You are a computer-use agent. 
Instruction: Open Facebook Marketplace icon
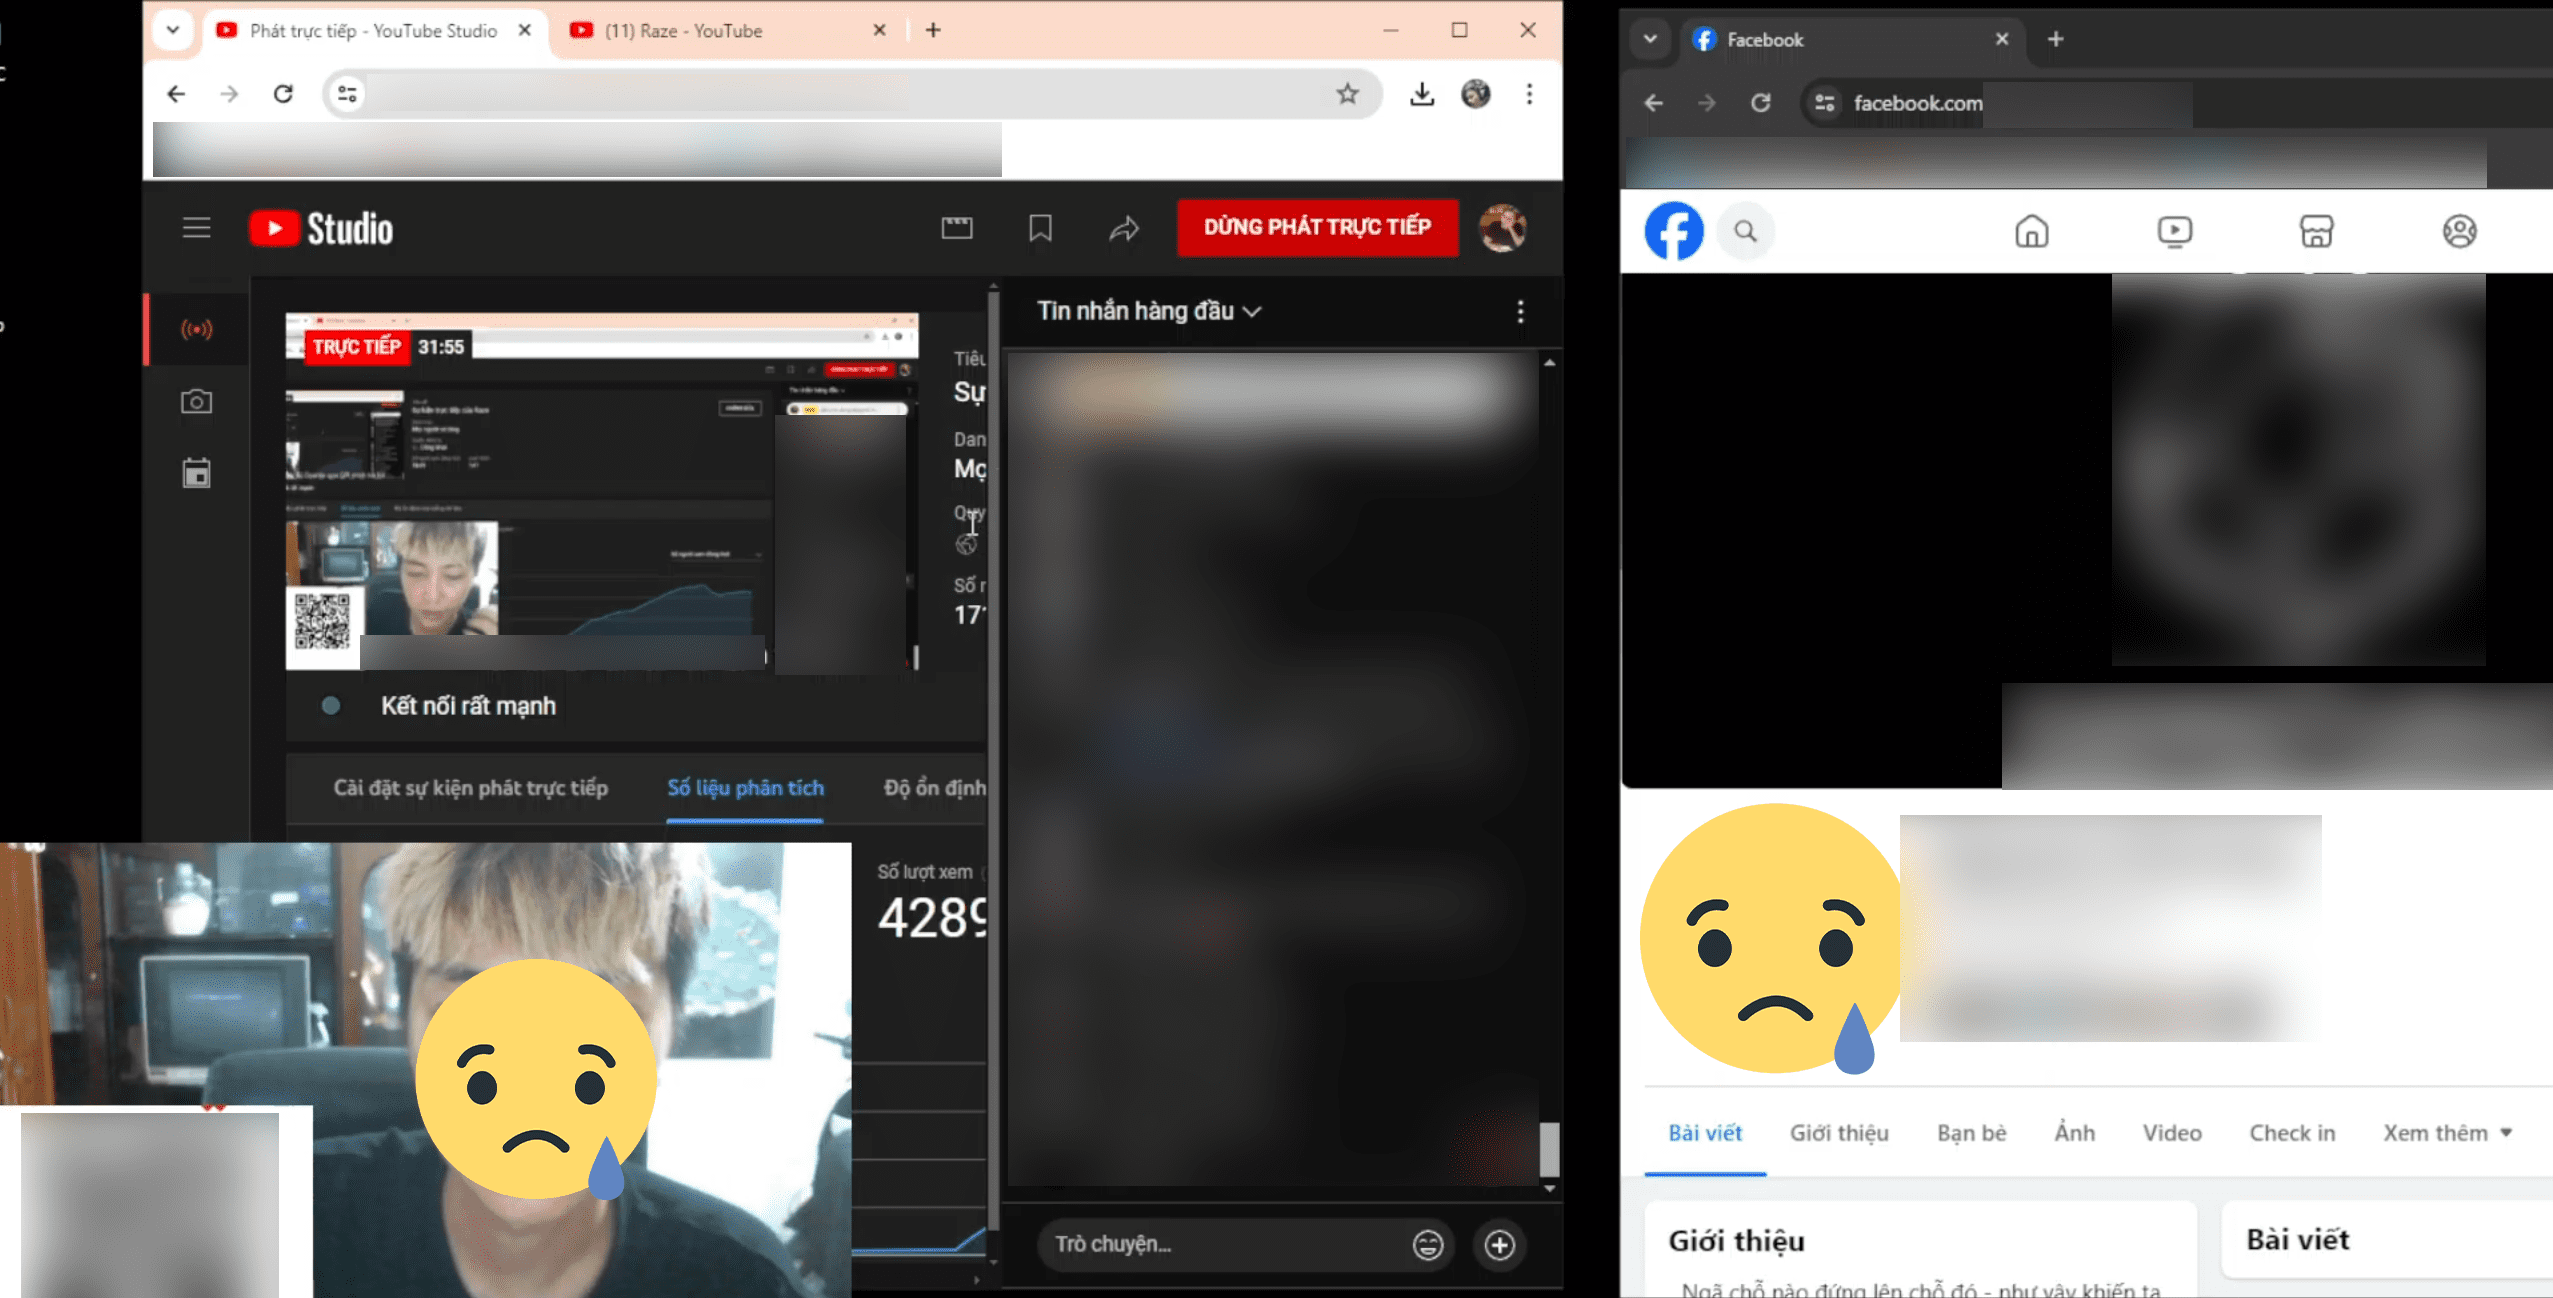(x=2316, y=231)
